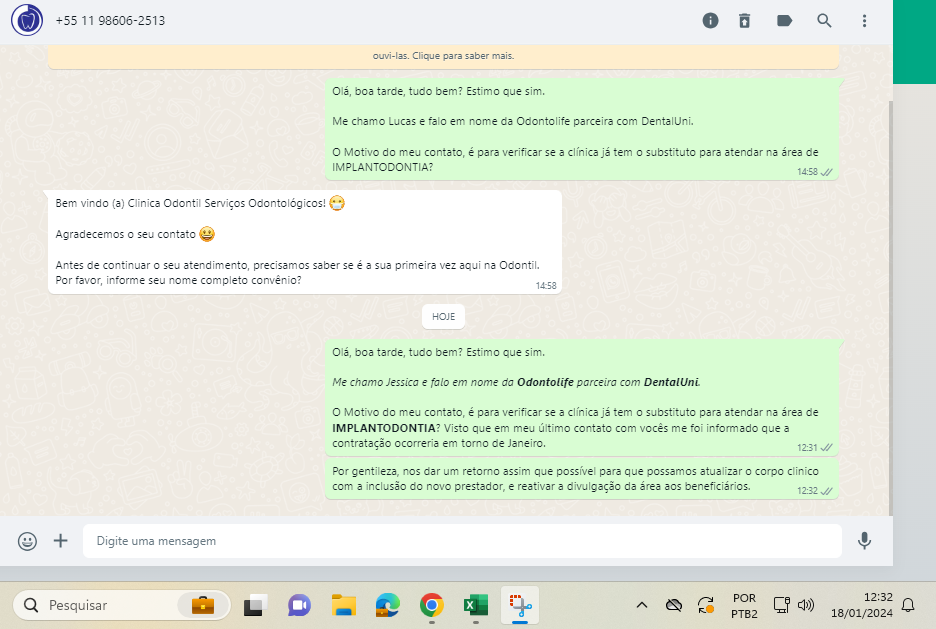The width and height of the screenshot is (936, 629).
Task: Click the cloud sync tray icon
Action: [674, 605]
